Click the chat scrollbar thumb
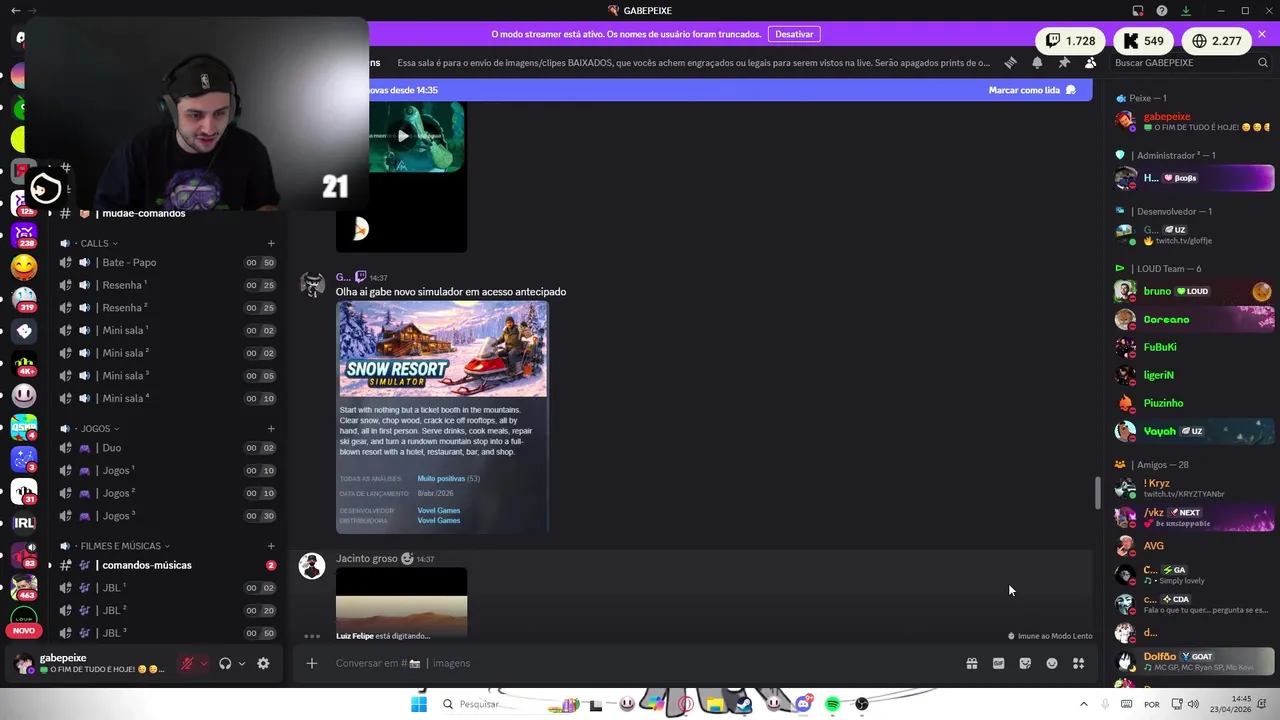This screenshot has height=720, width=1280. coord(1097,493)
